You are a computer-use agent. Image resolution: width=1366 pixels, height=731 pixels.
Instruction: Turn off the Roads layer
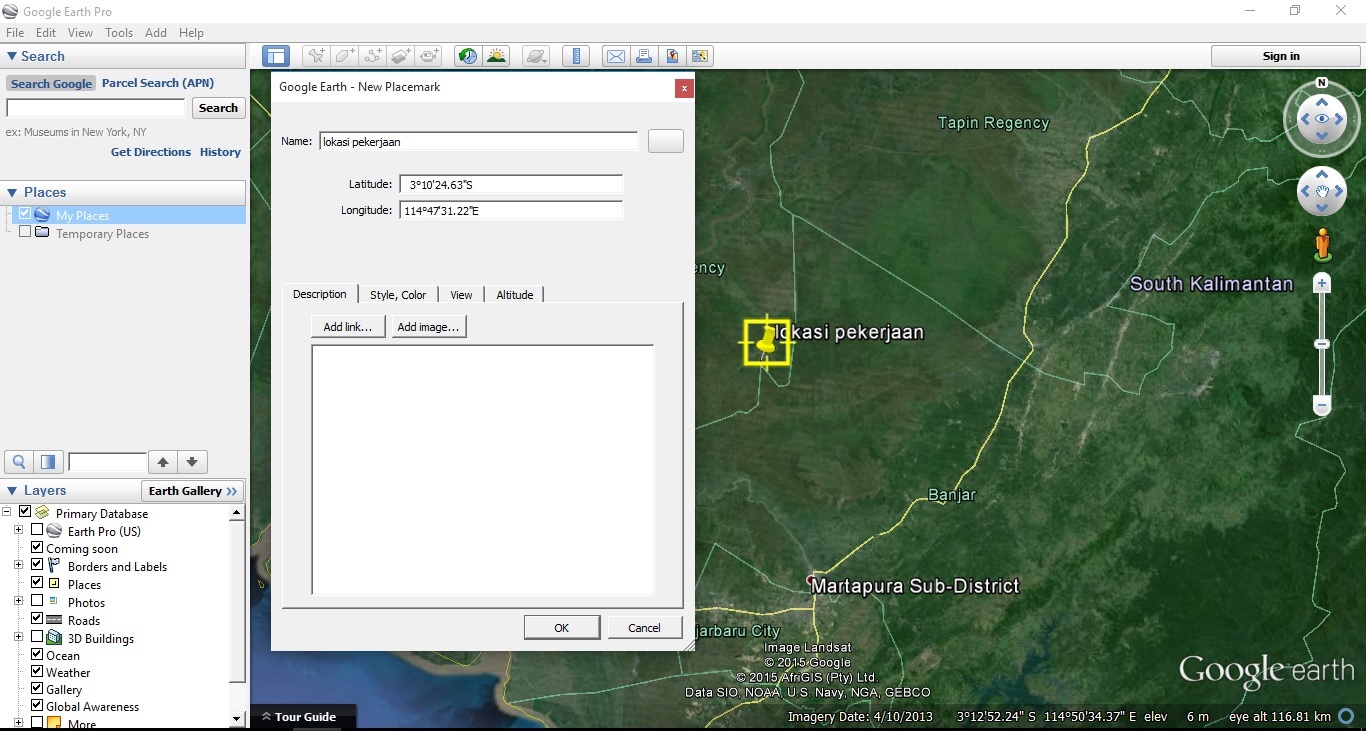37,619
